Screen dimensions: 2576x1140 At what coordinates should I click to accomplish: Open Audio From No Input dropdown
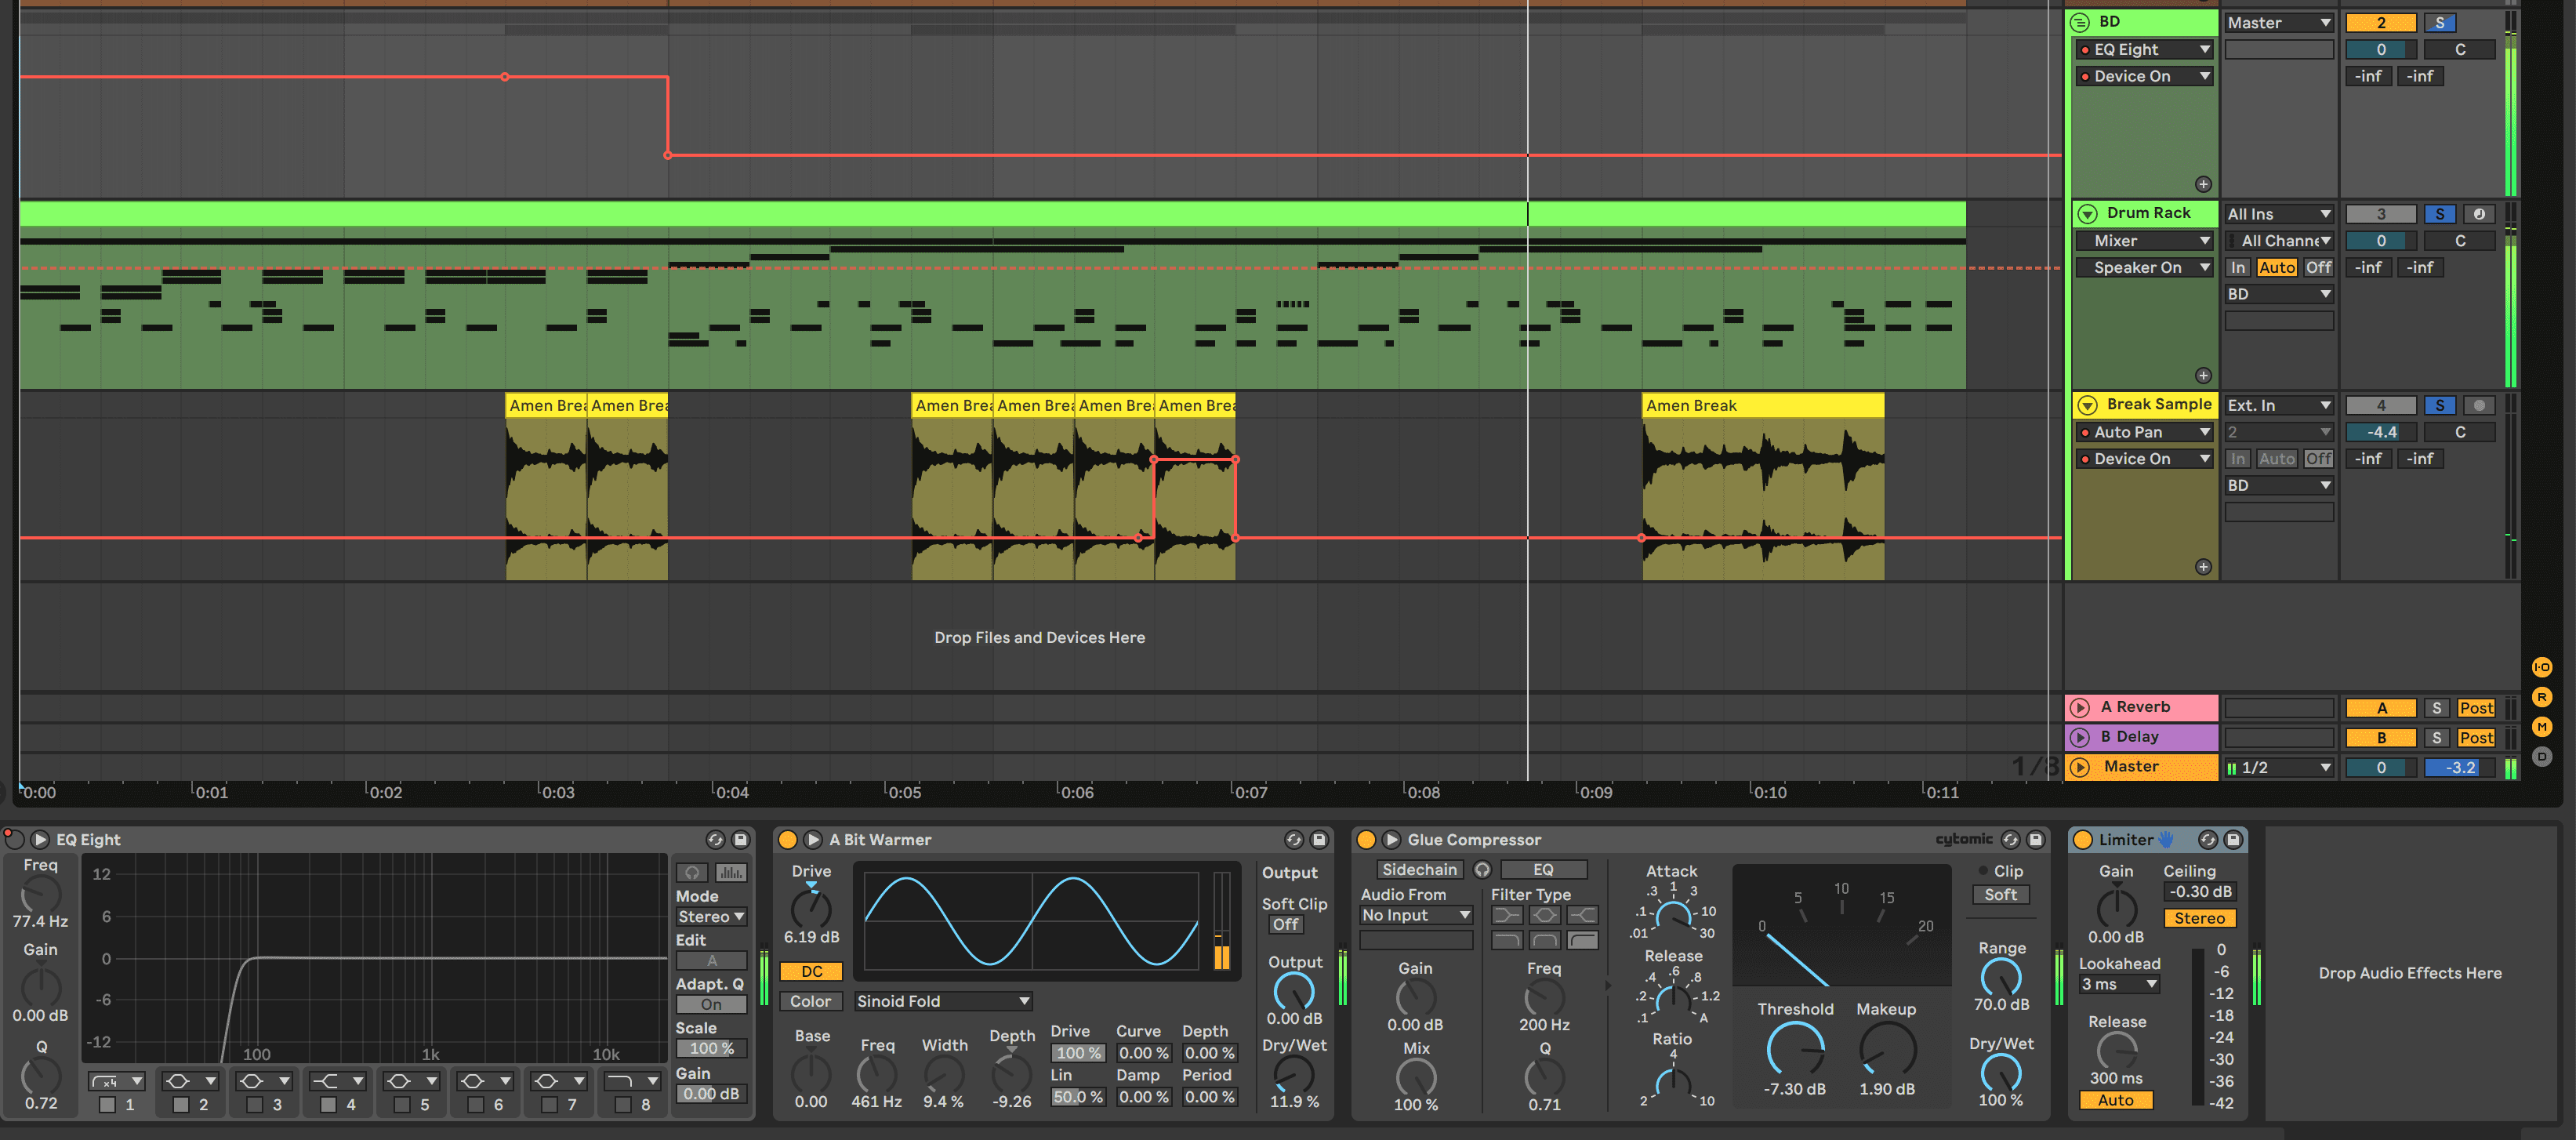pos(1415,915)
